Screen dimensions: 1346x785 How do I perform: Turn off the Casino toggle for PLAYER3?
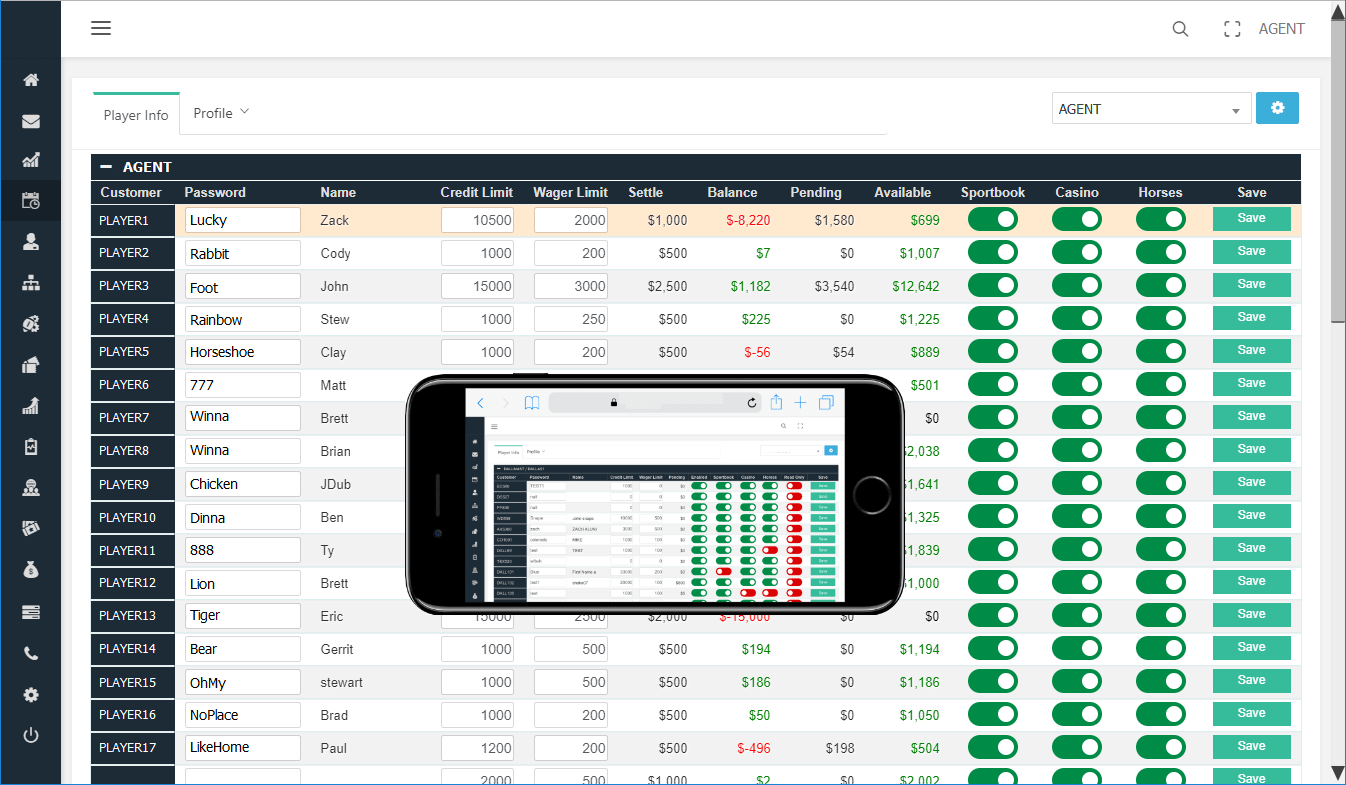(x=1076, y=286)
